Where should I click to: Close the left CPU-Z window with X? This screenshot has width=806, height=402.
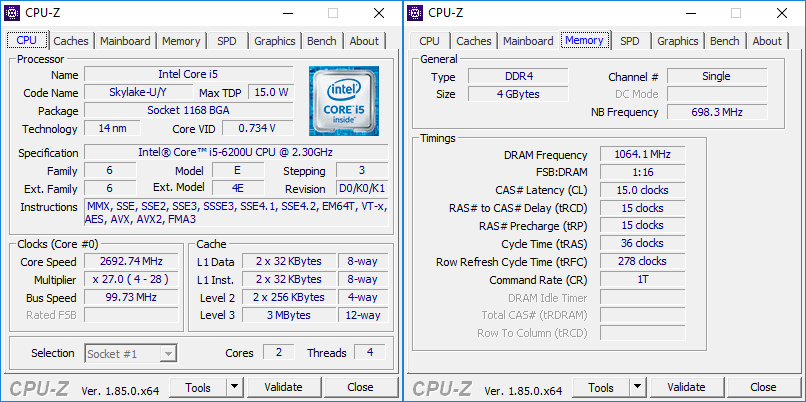click(379, 13)
